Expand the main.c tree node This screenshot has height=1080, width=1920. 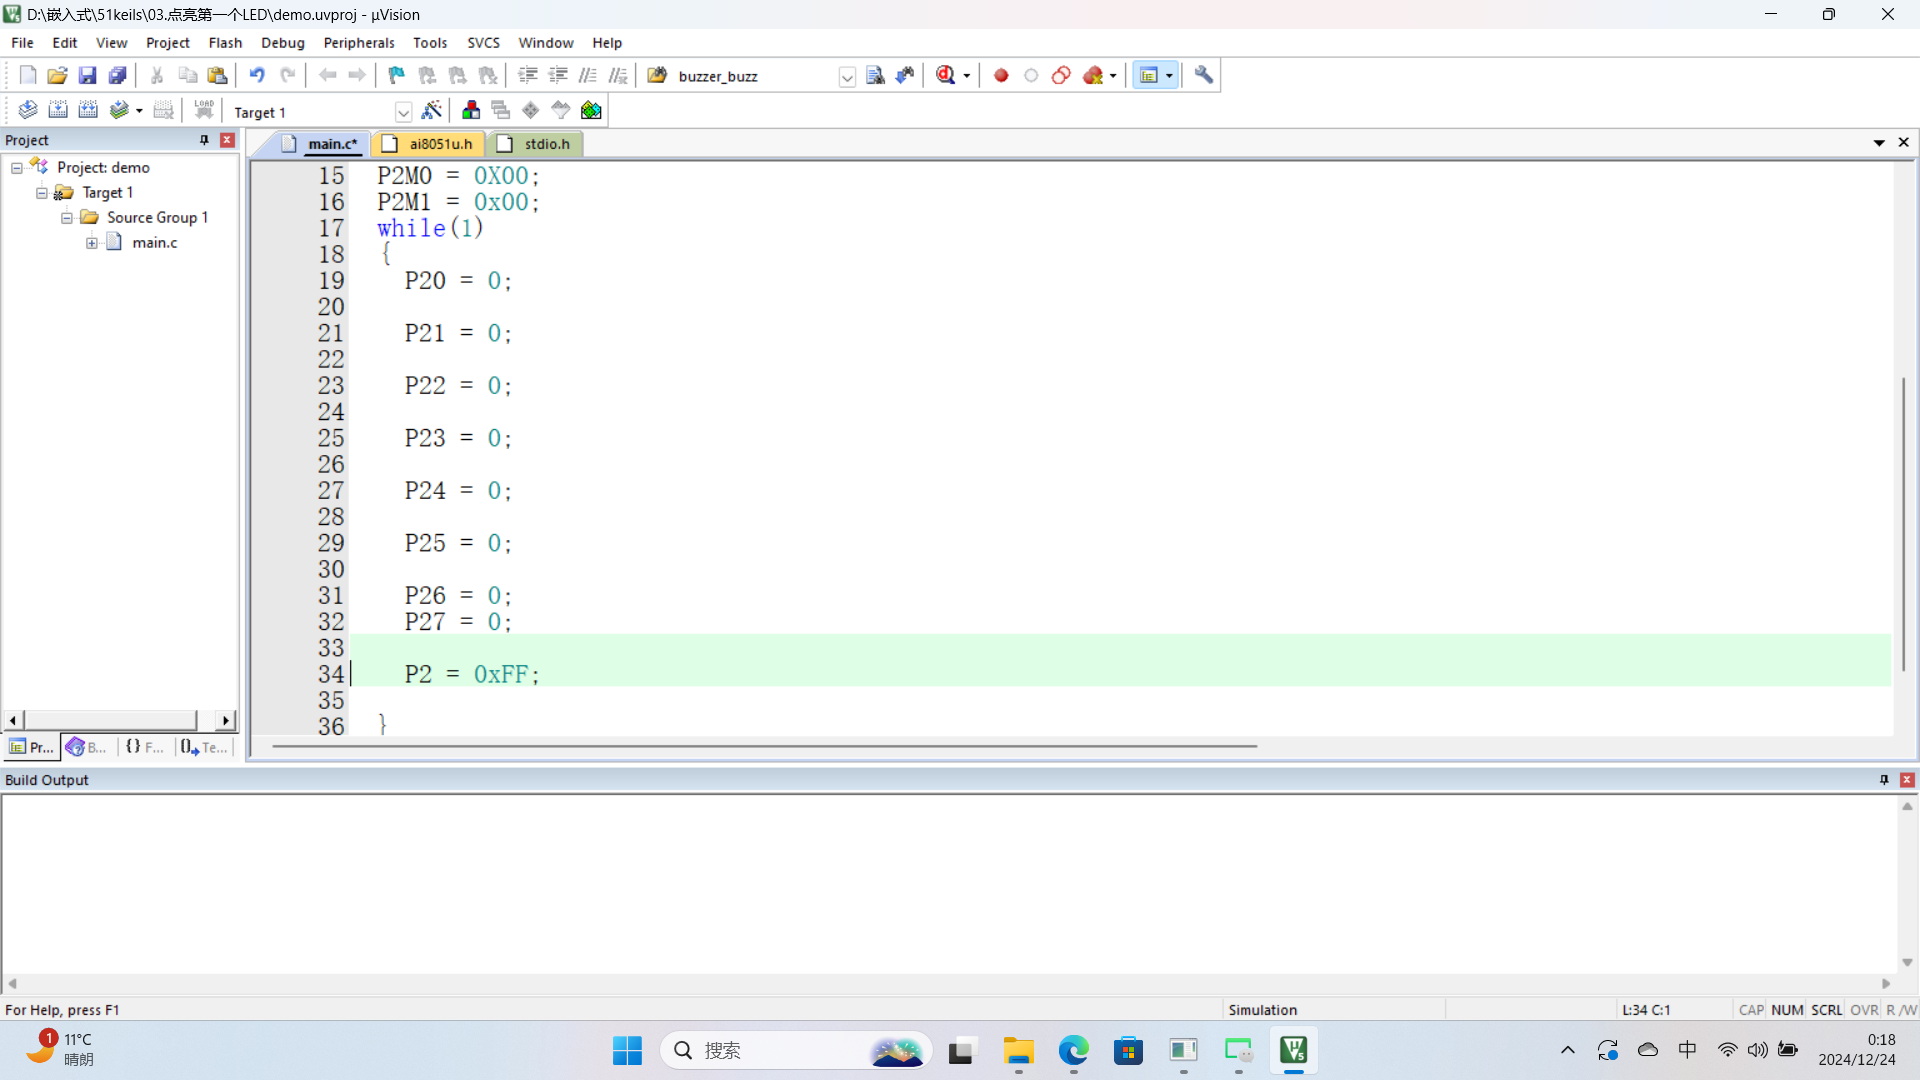(x=92, y=243)
